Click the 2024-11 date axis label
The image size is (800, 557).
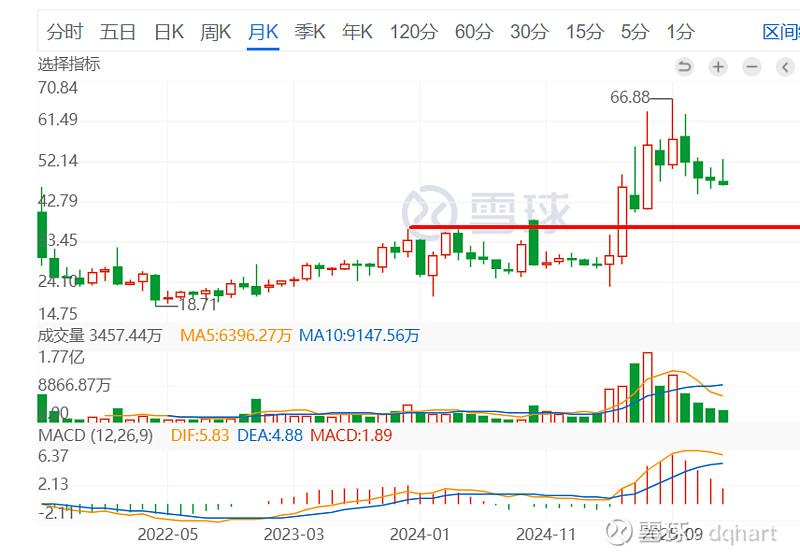pos(545,535)
